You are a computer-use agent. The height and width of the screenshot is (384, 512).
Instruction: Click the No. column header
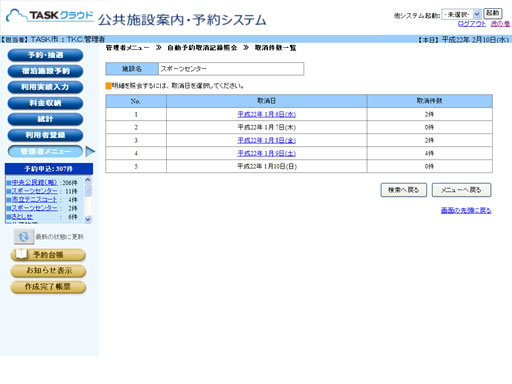[x=136, y=101]
